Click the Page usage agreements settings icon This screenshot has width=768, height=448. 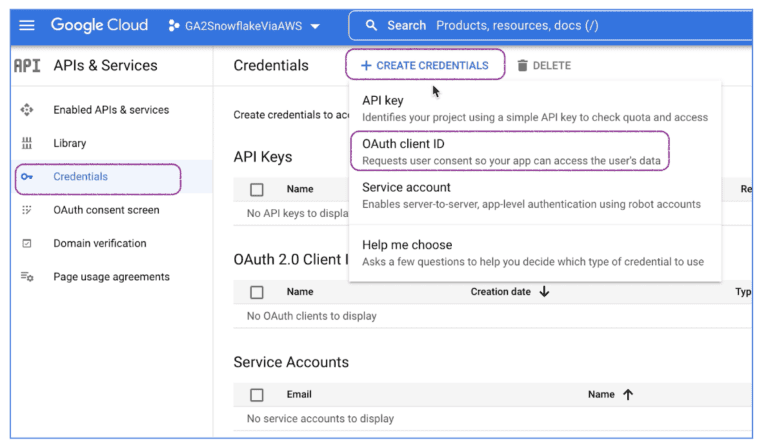pyautogui.click(x=27, y=277)
